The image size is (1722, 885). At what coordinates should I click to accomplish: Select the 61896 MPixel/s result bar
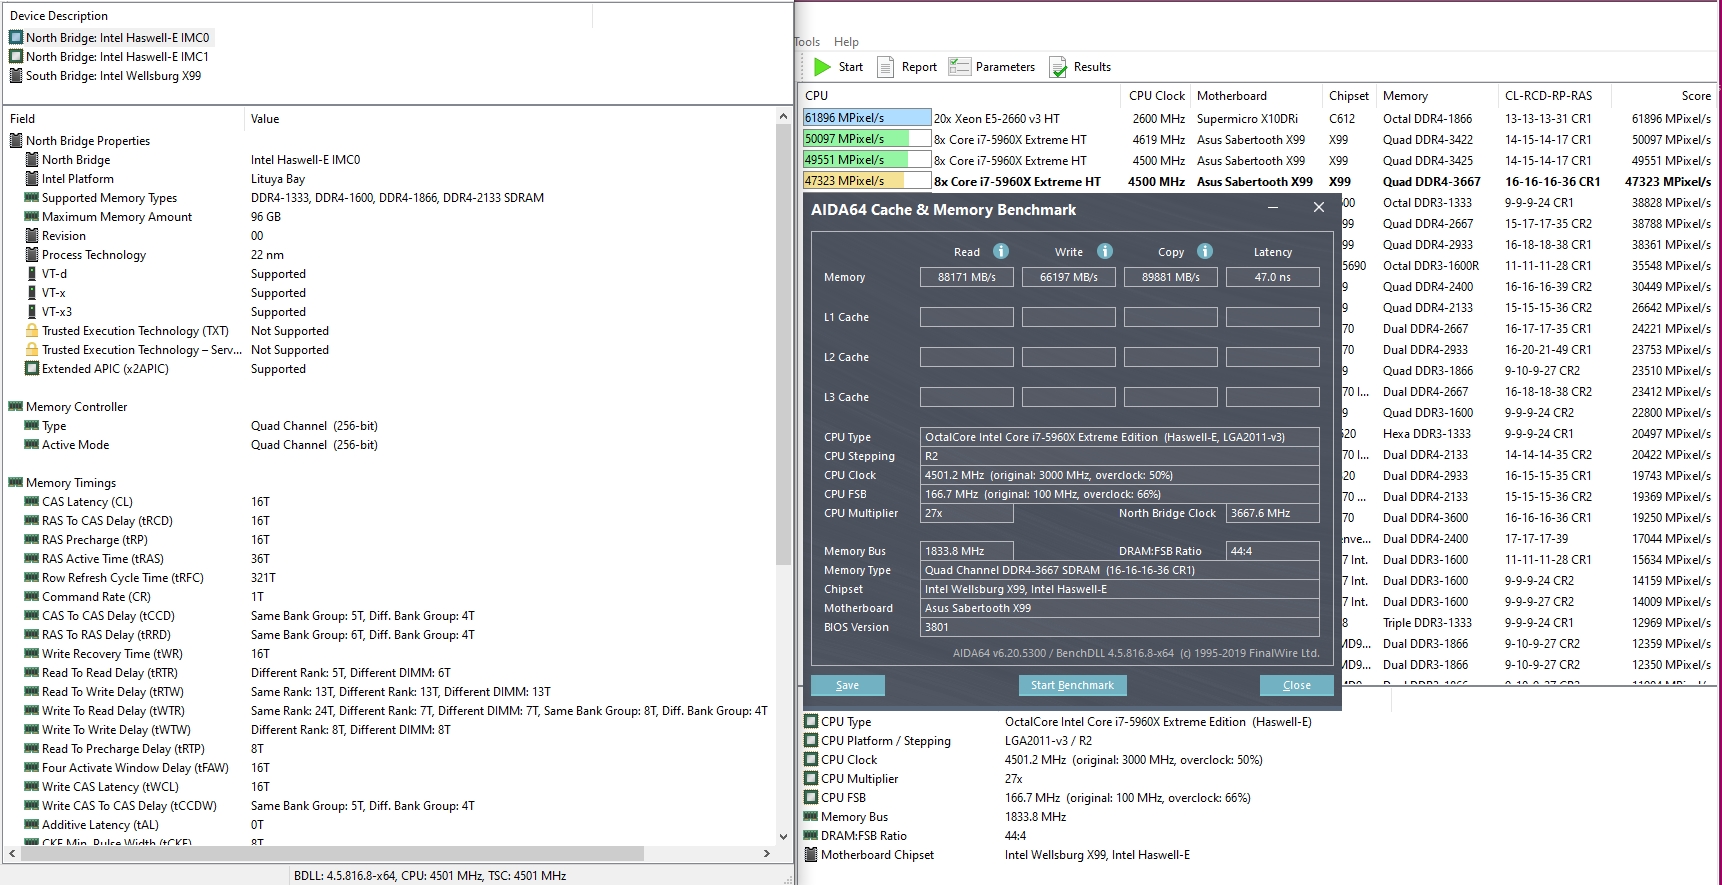[867, 118]
